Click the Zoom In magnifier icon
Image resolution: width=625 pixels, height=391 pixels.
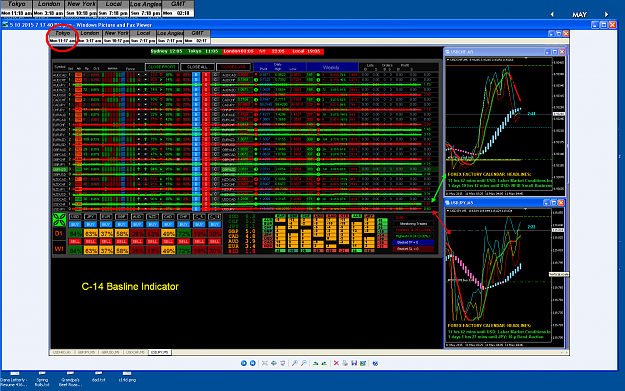295,363
